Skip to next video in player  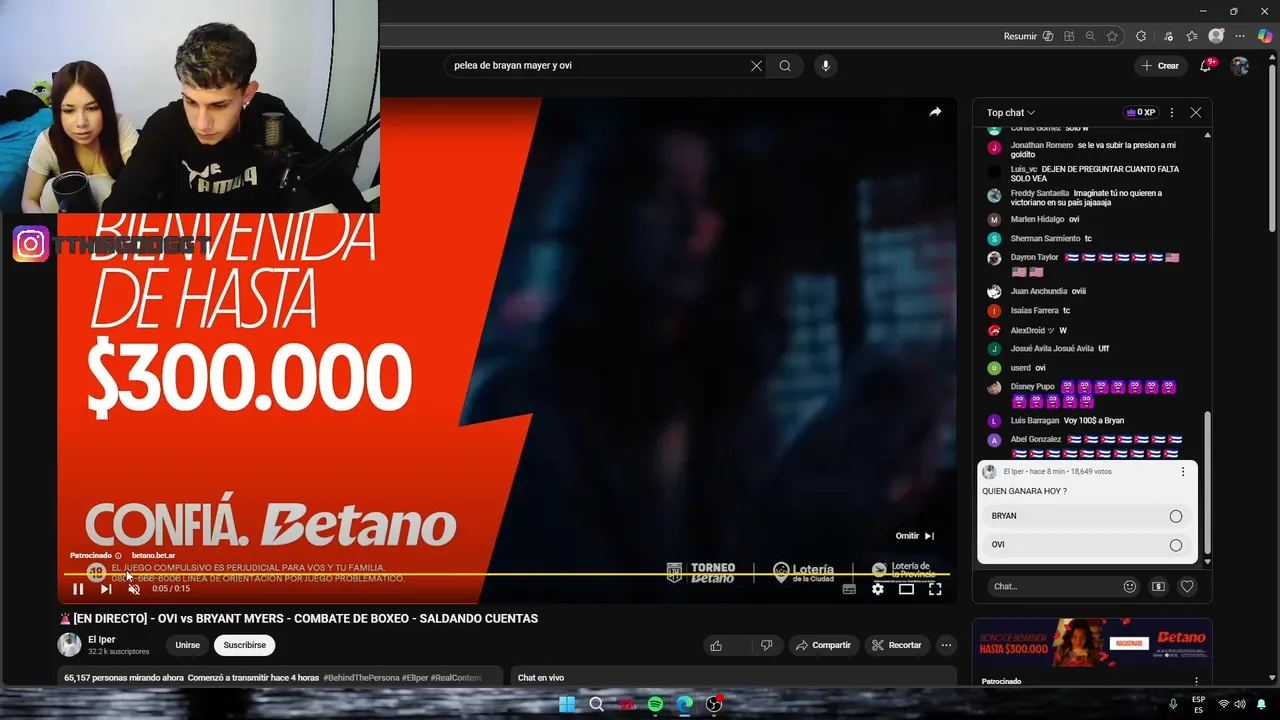[106, 589]
